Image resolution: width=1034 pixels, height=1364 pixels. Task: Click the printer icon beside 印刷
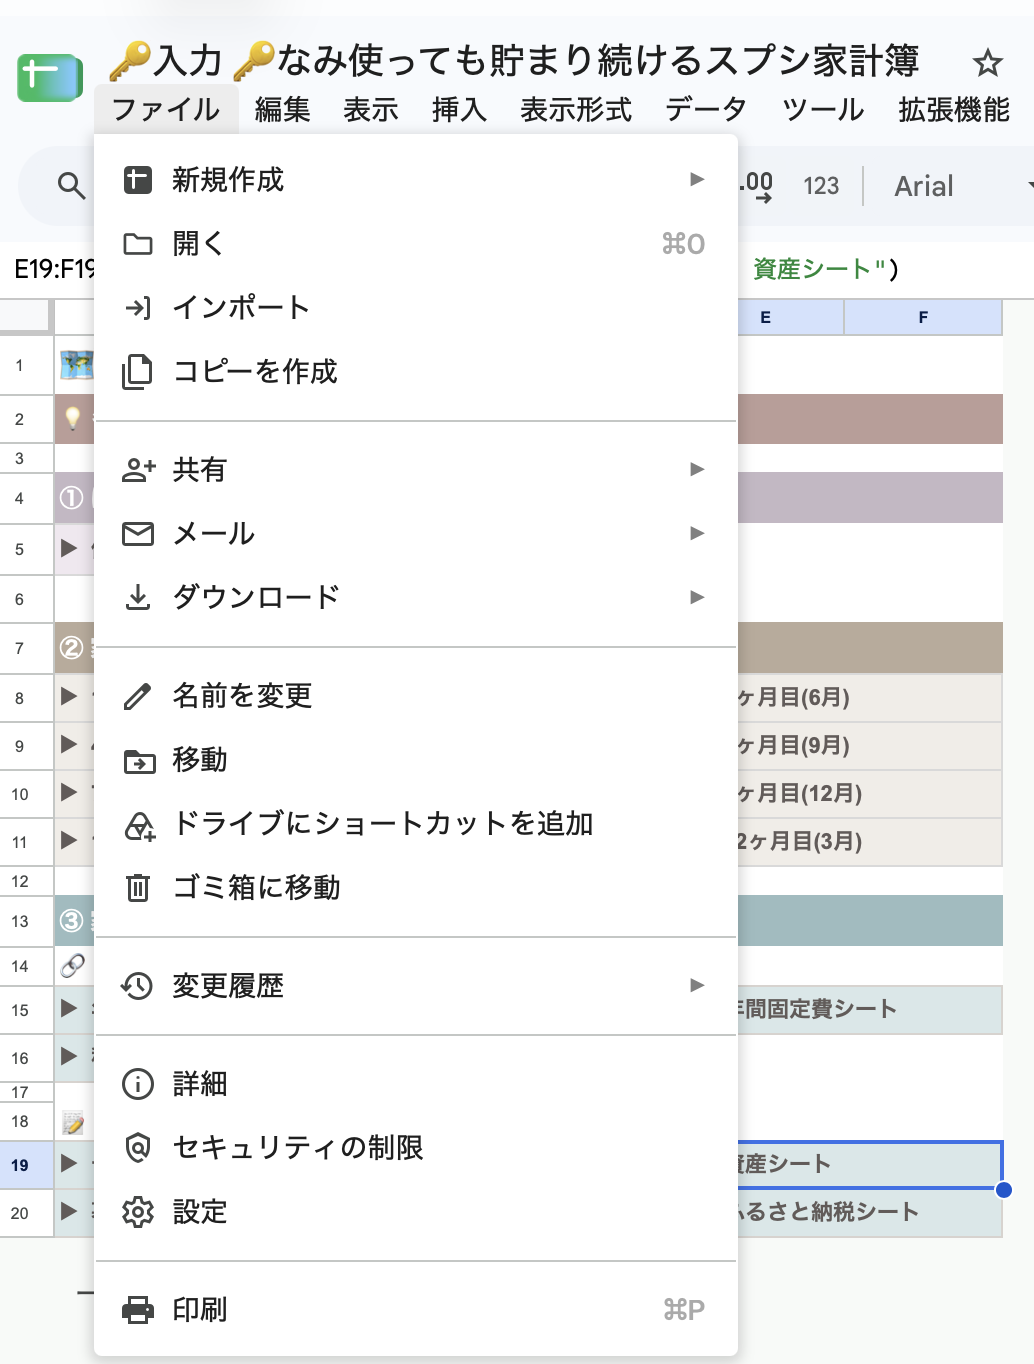tap(138, 1310)
